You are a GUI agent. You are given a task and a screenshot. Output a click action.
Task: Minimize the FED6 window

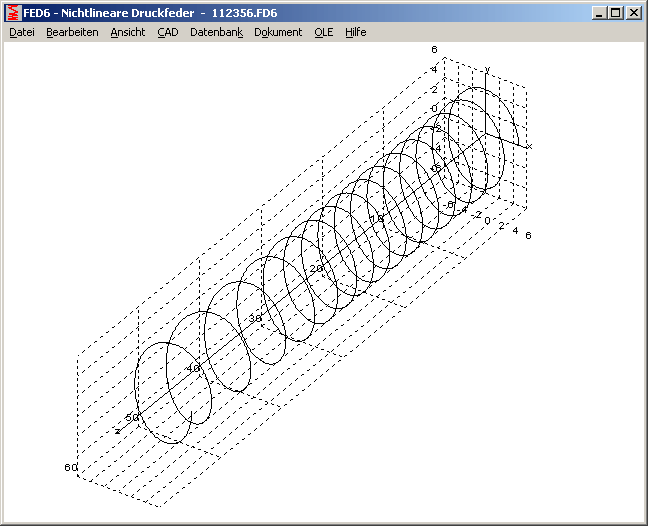click(x=598, y=13)
